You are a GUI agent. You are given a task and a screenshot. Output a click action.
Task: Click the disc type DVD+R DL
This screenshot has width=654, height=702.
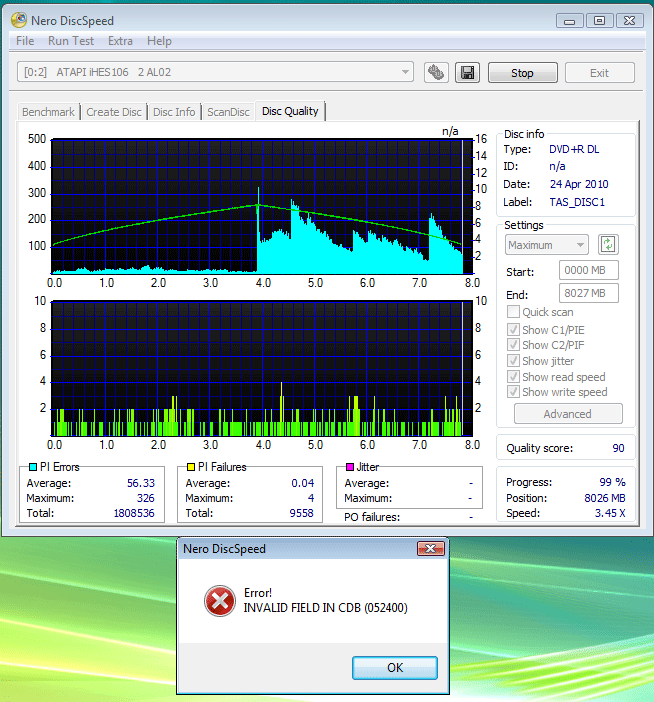[x=574, y=149]
